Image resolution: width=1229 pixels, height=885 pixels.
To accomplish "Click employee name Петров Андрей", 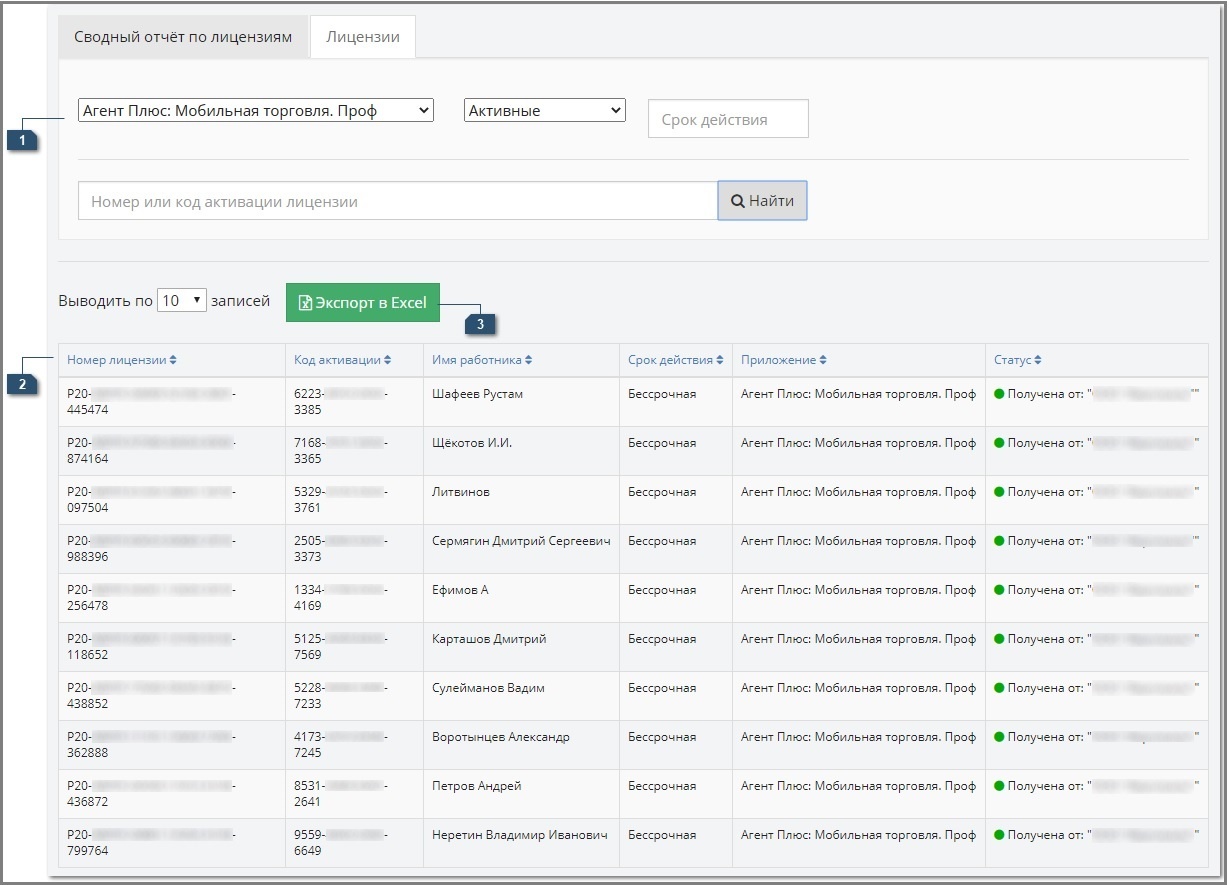I will (477, 786).
